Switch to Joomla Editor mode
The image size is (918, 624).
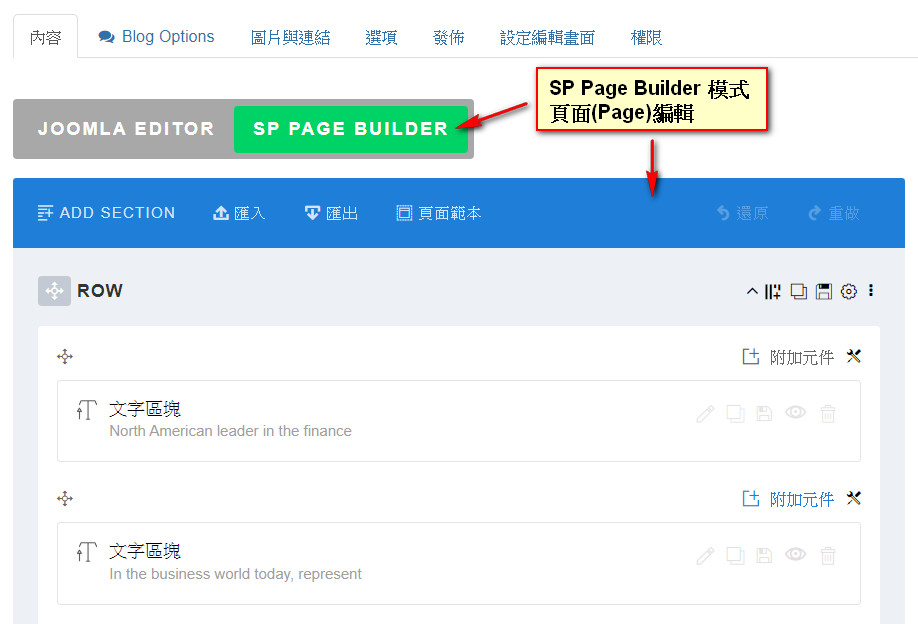point(126,129)
